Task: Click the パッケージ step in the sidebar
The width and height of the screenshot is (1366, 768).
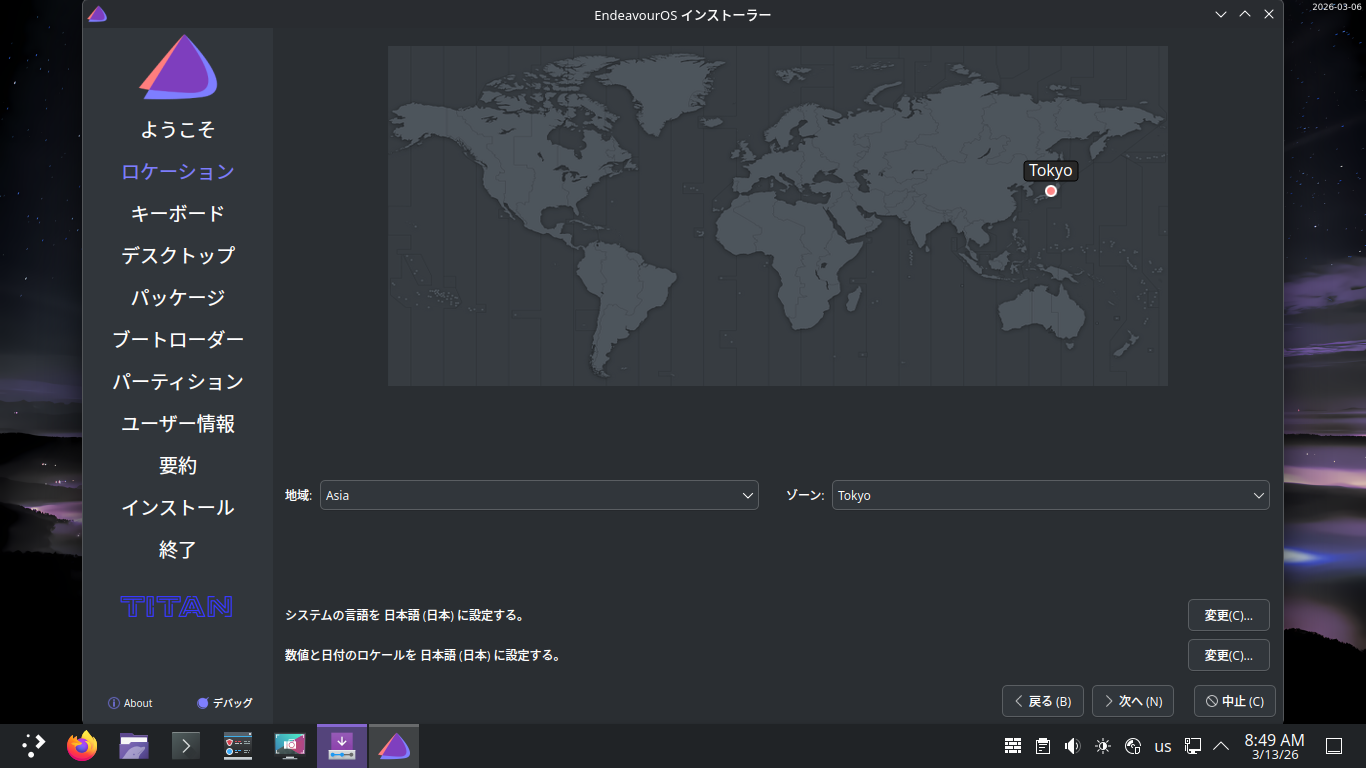Action: 178,298
